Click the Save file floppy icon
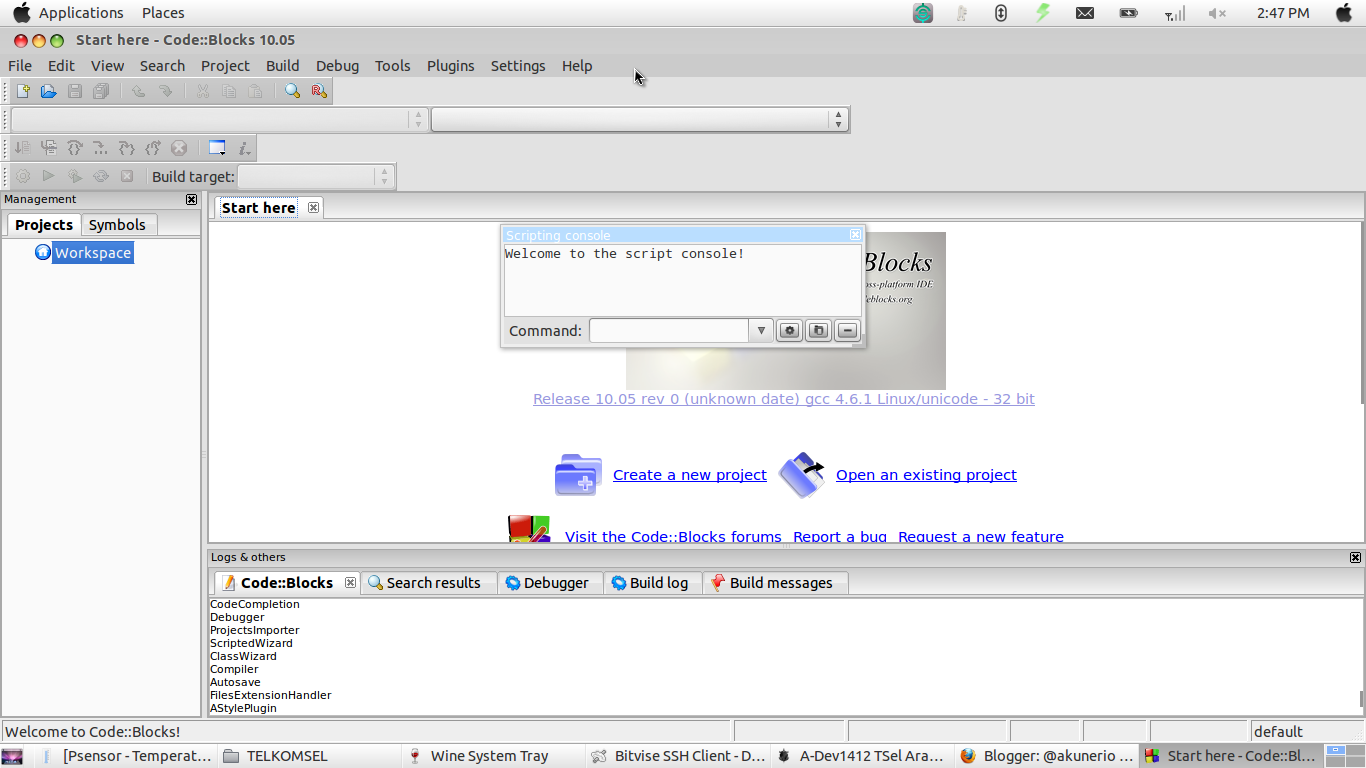This screenshot has height=768, width=1366. 75,91
